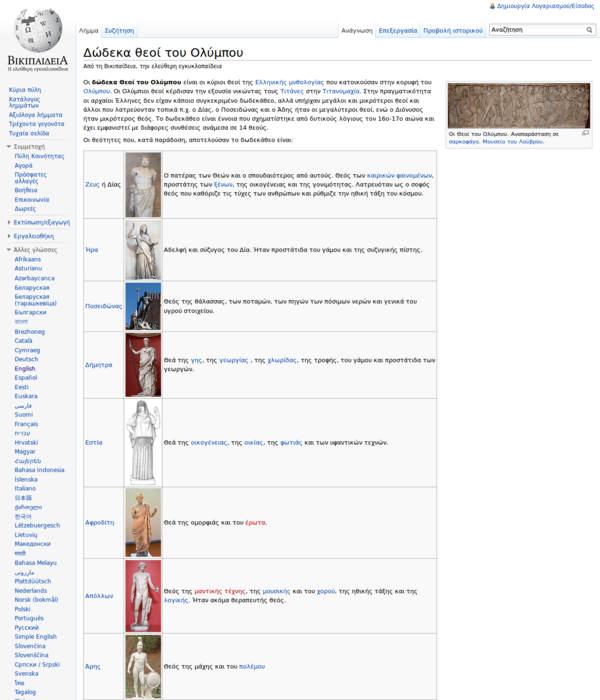This screenshot has width=600, height=700.
Task: Expand the Εκτύπωση/εξαγωγή sidebar section
Action: pos(8,222)
